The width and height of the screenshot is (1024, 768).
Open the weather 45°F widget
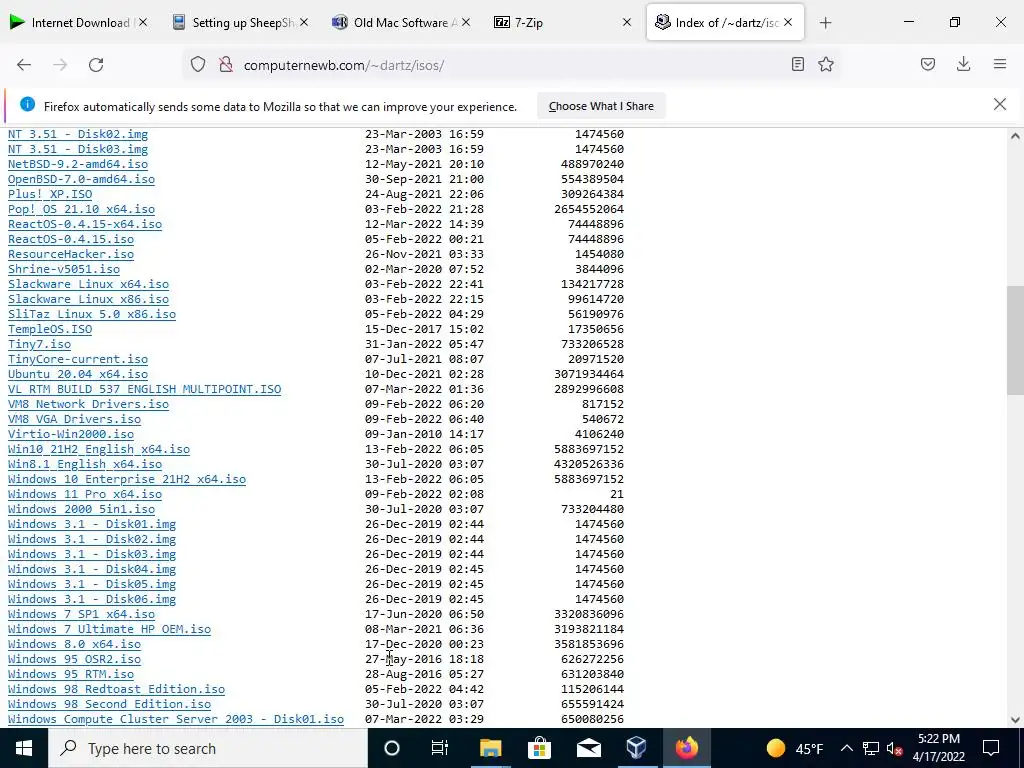click(x=795, y=748)
